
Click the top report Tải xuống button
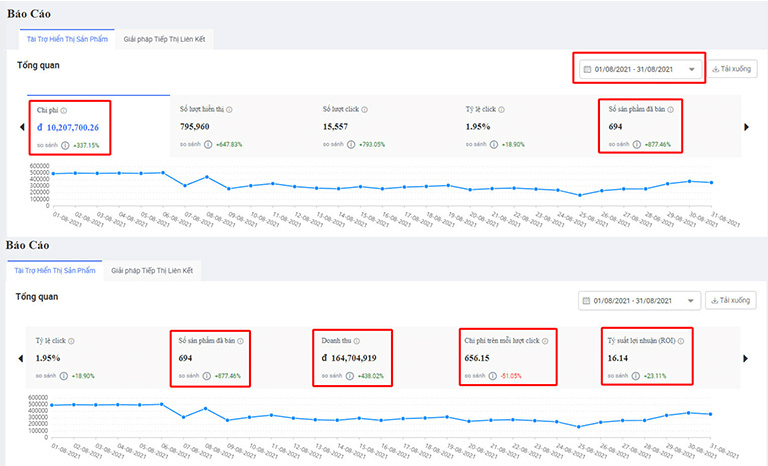[x=733, y=69]
